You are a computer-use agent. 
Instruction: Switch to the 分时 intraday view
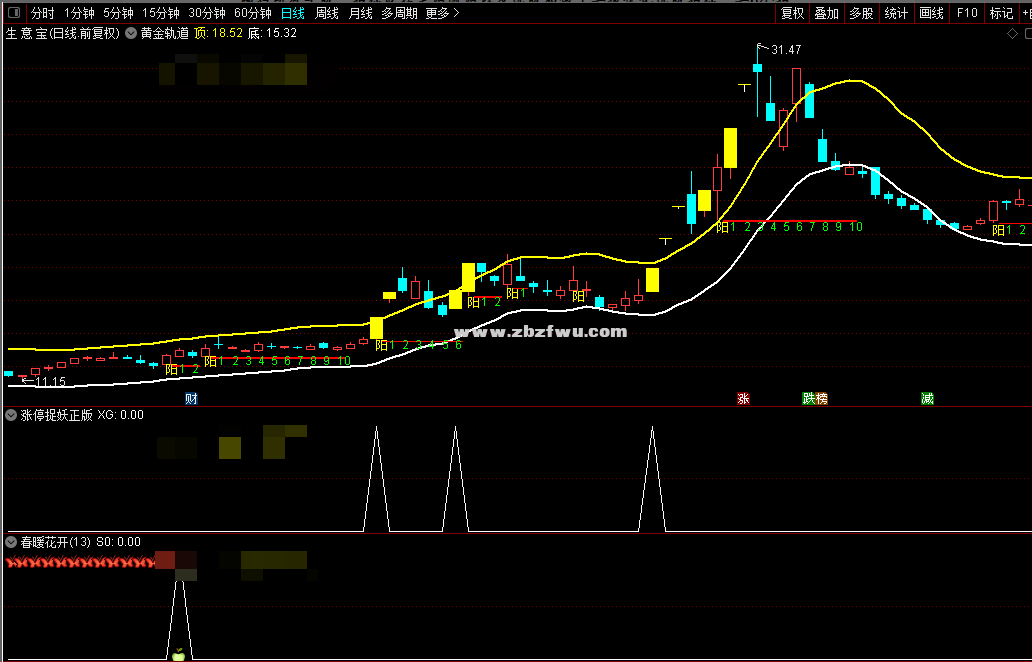pos(43,13)
